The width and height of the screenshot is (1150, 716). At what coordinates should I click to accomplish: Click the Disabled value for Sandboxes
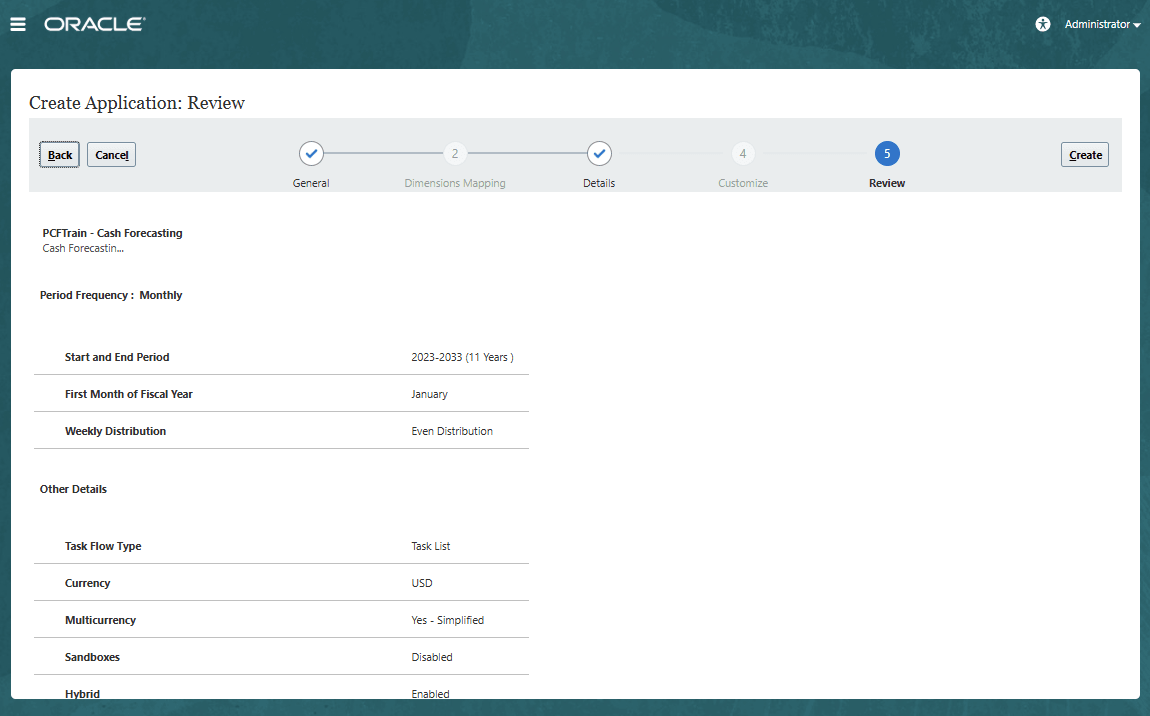click(431, 657)
